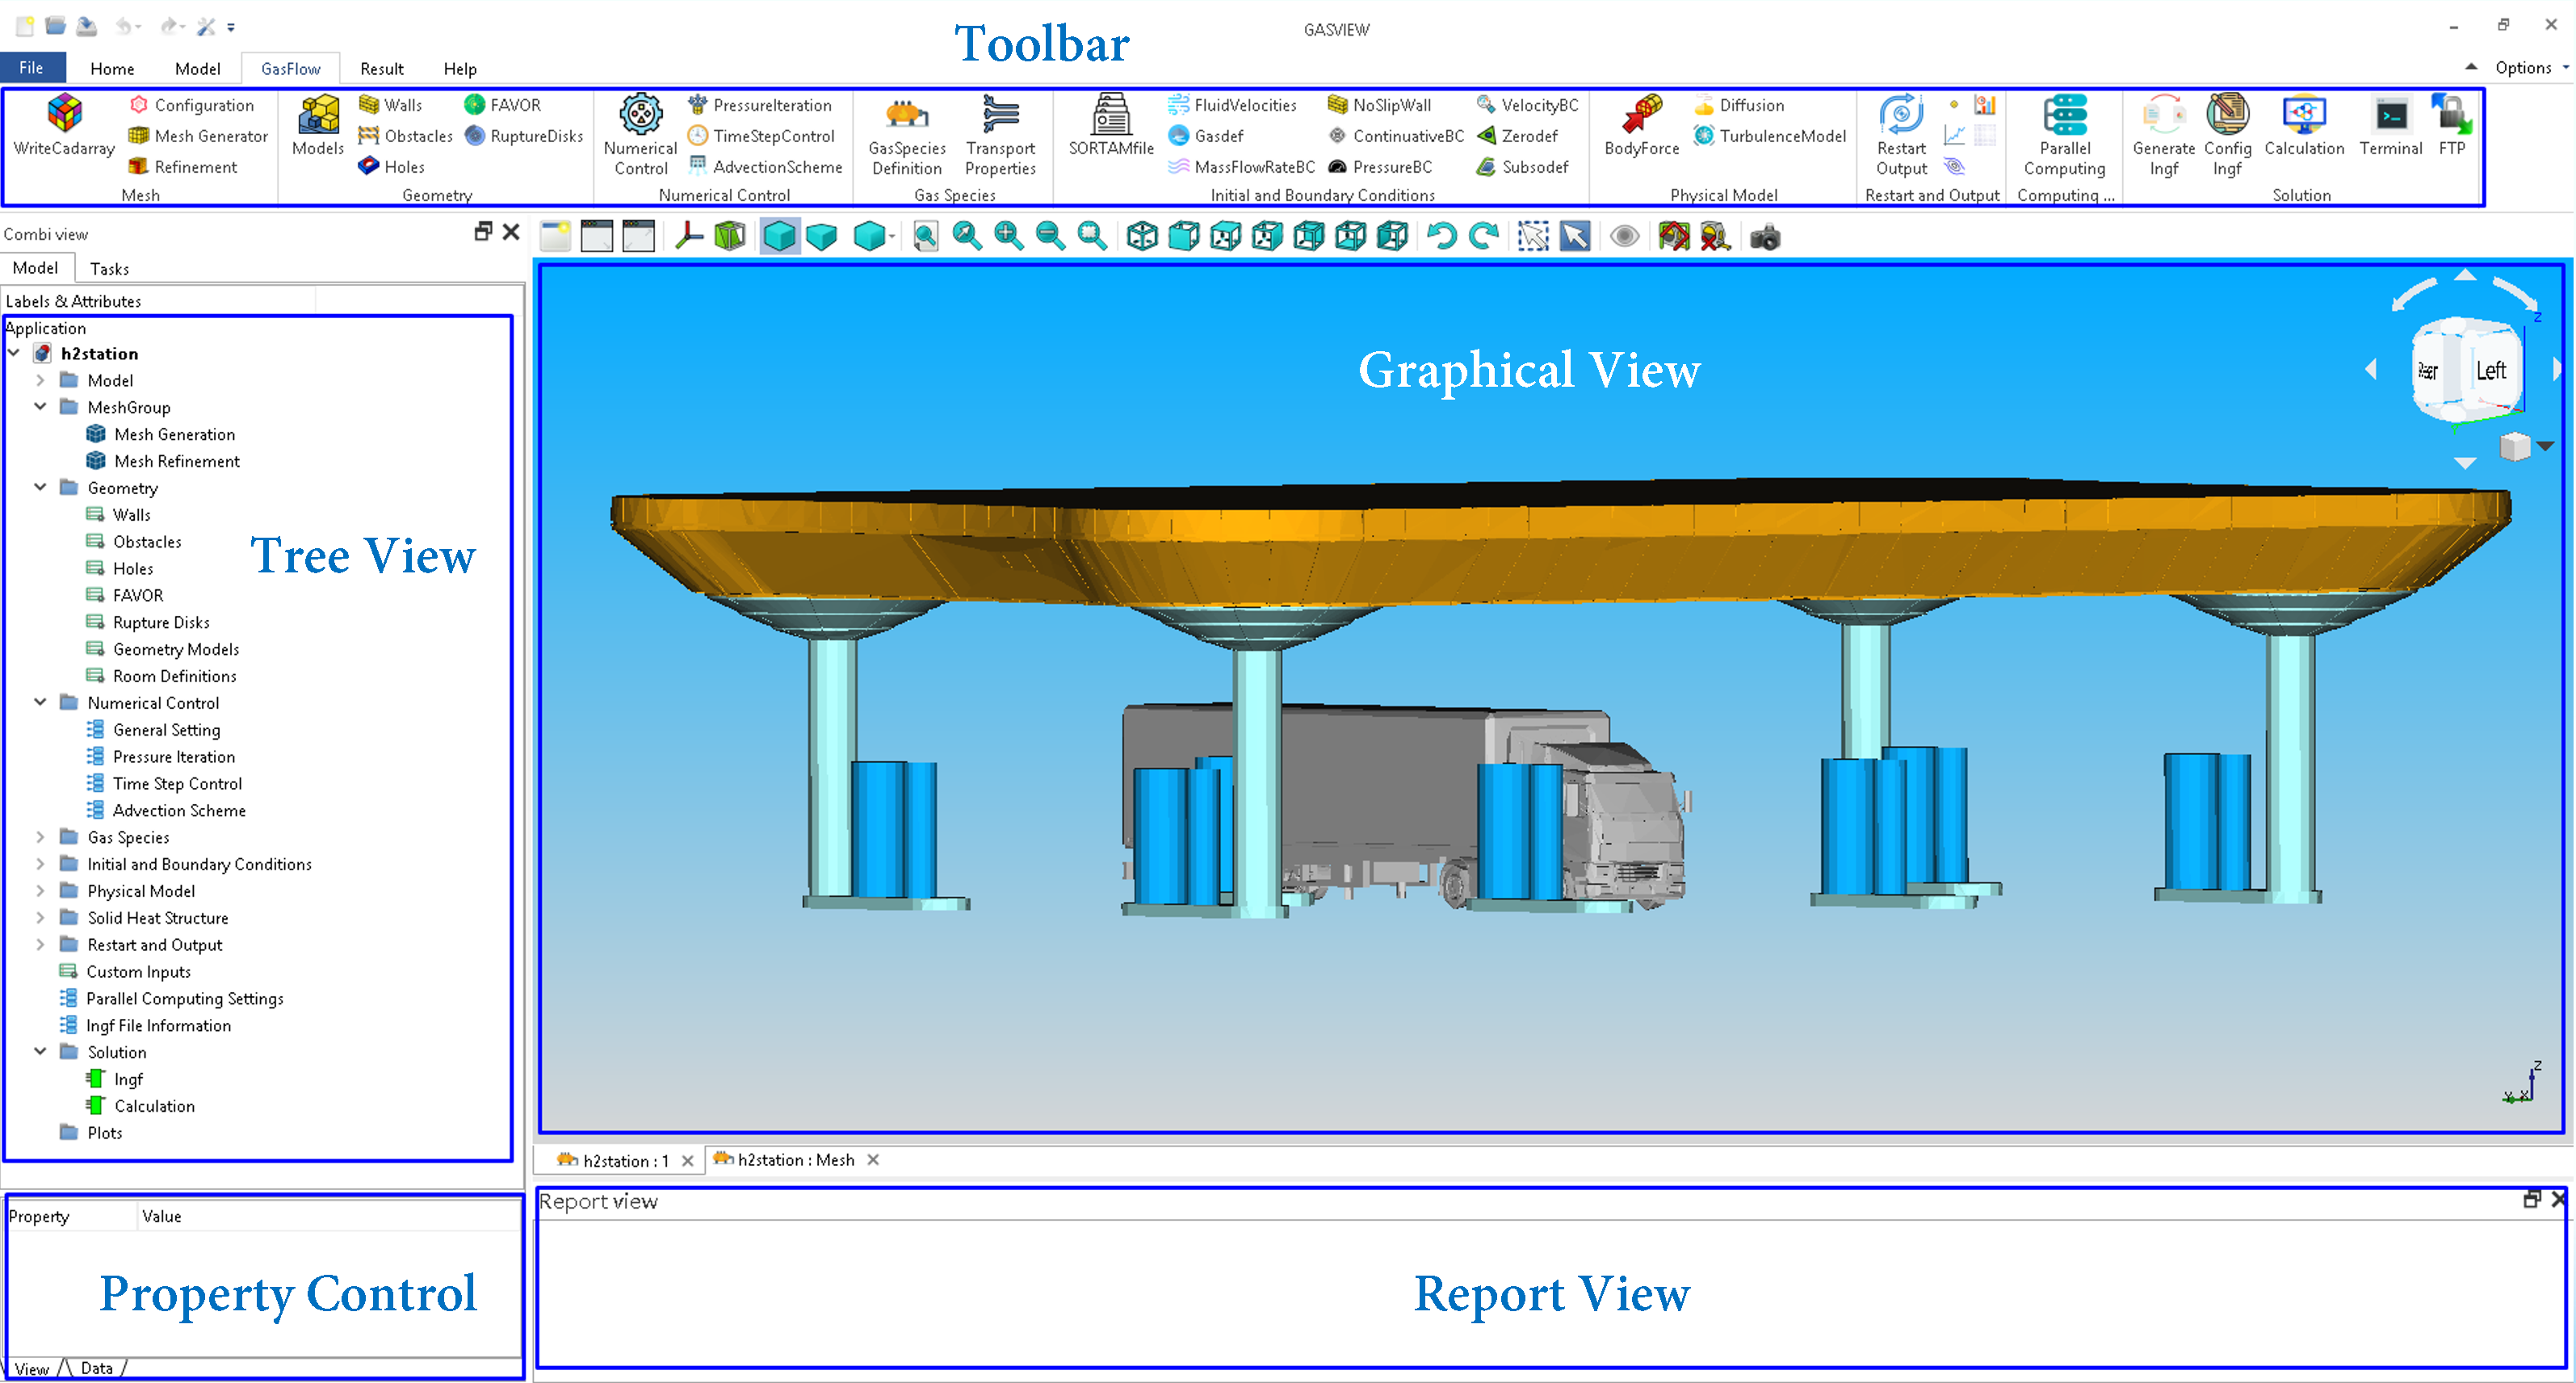Start the Calculation tool in Solution group
2576x1383 pixels.
coord(2303,126)
